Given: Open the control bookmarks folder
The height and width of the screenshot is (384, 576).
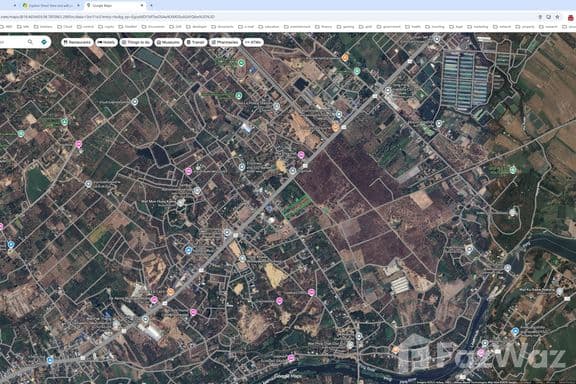Looking at the screenshot, I should click(86, 27).
